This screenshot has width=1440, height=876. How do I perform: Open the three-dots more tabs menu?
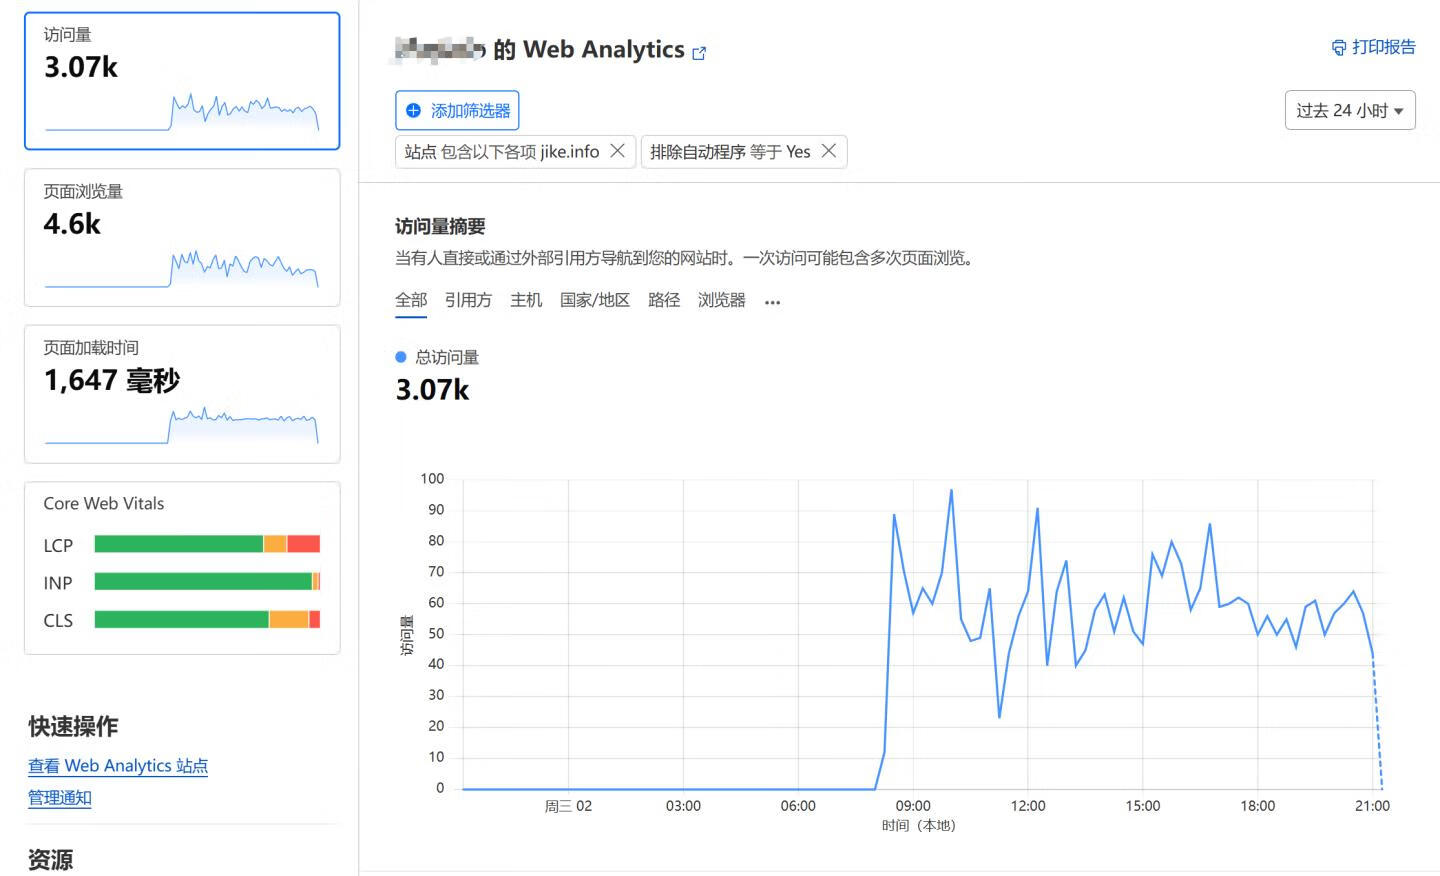(772, 302)
